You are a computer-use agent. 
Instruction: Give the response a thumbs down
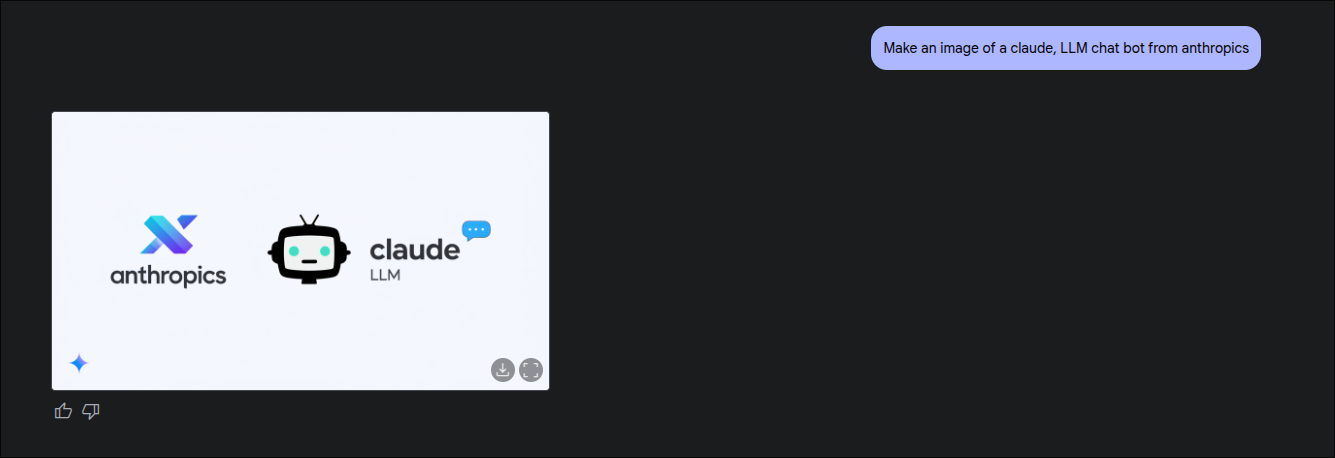tap(91, 410)
